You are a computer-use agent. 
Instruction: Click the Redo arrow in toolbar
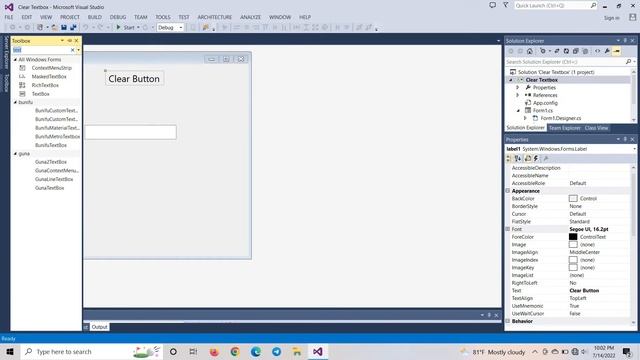click(x=100, y=27)
